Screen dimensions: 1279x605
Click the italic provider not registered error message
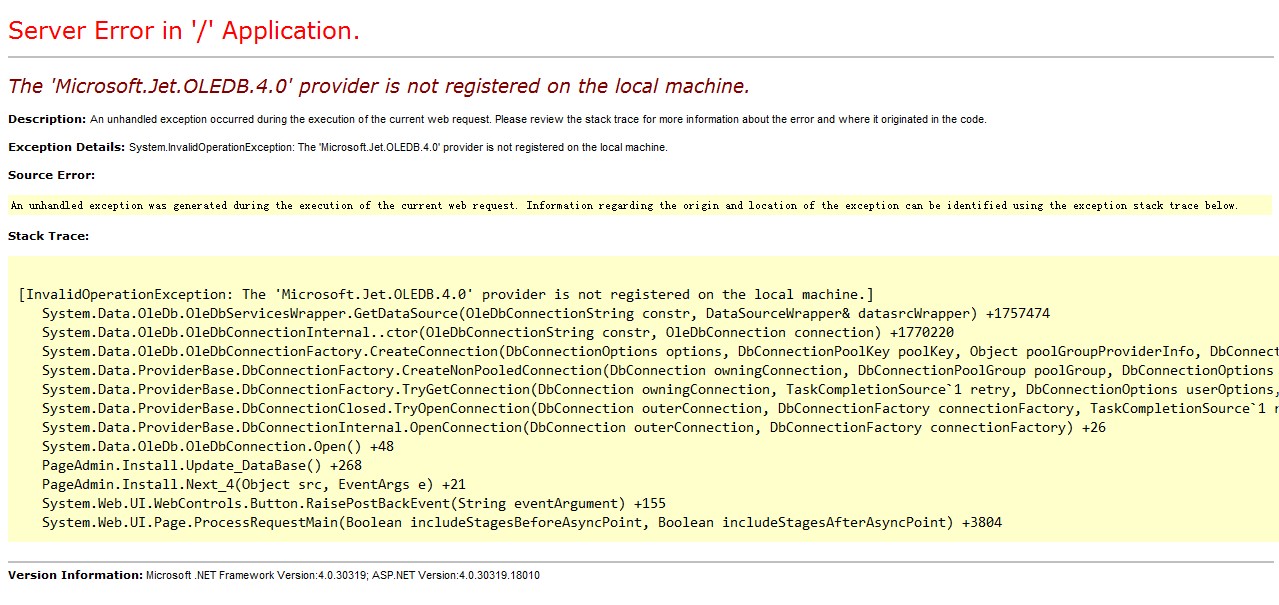[378, 86]
